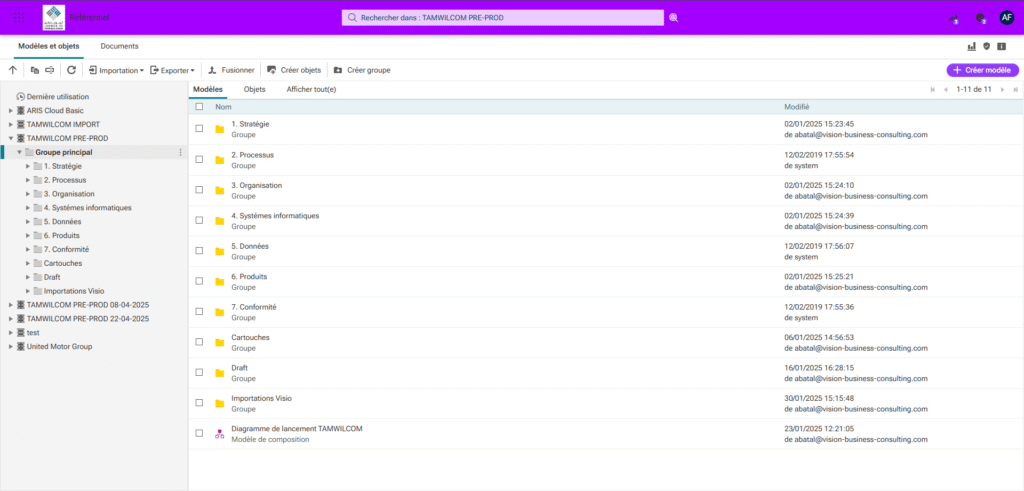The image size is (1024, 491).
Task: Go to previous page of results
Action: (x=946, y=89)
